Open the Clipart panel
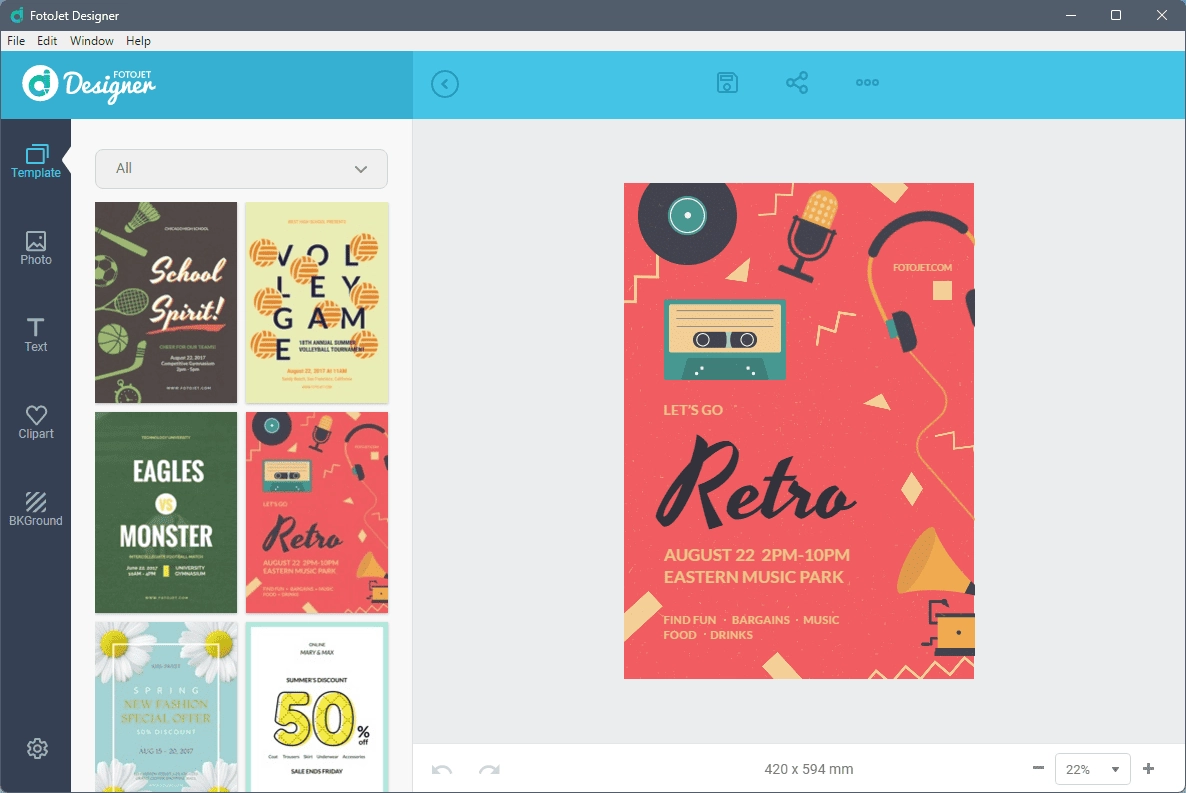 [x=36, y=422]
